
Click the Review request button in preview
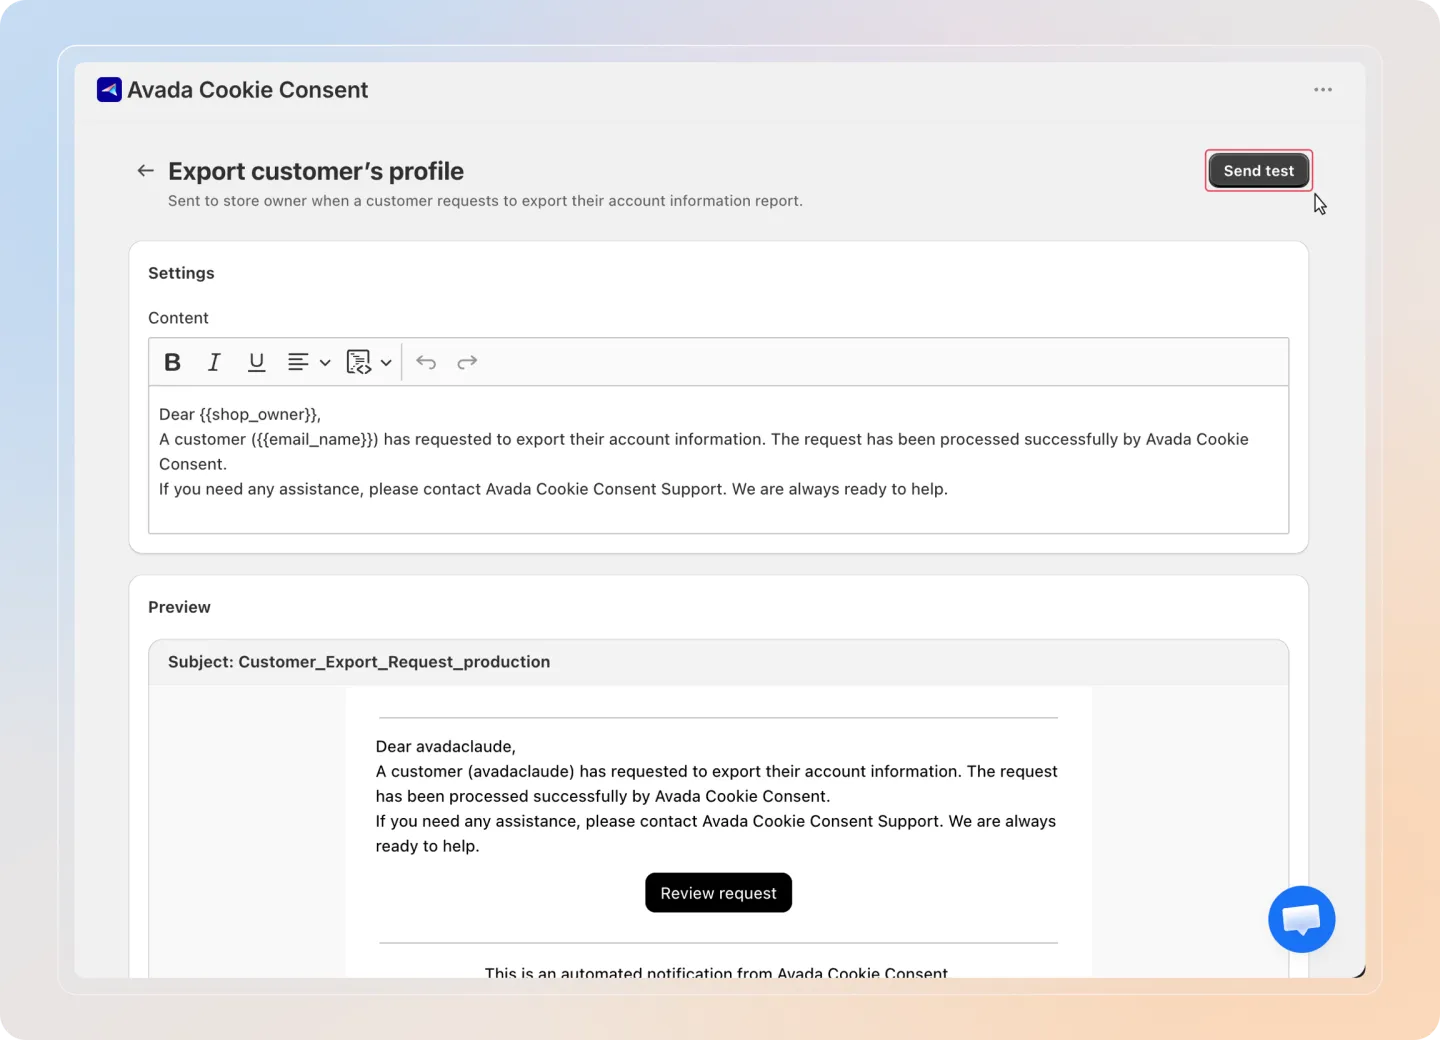pos(718,893)
